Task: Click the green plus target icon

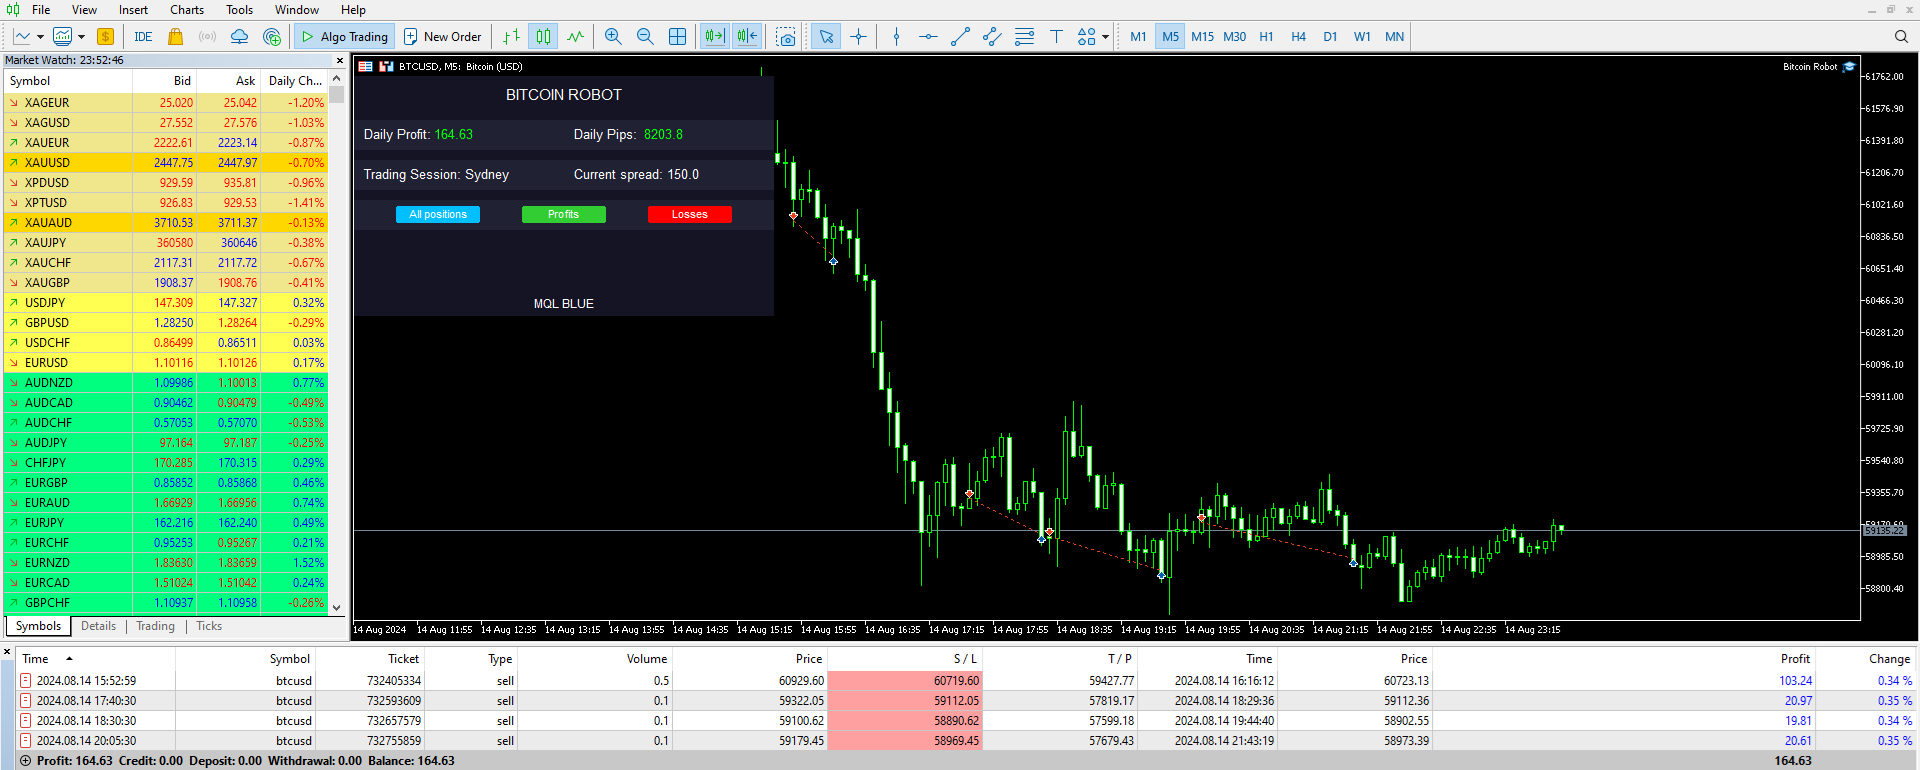Action: (x=272, y=37)
